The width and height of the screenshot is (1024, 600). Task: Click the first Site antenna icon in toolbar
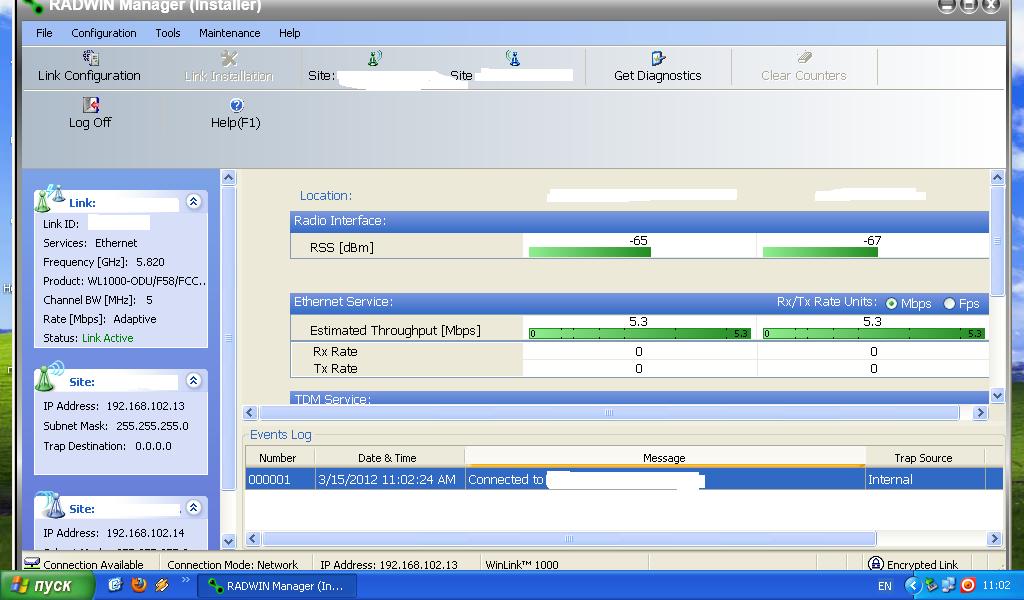click(x=374, y=59)
